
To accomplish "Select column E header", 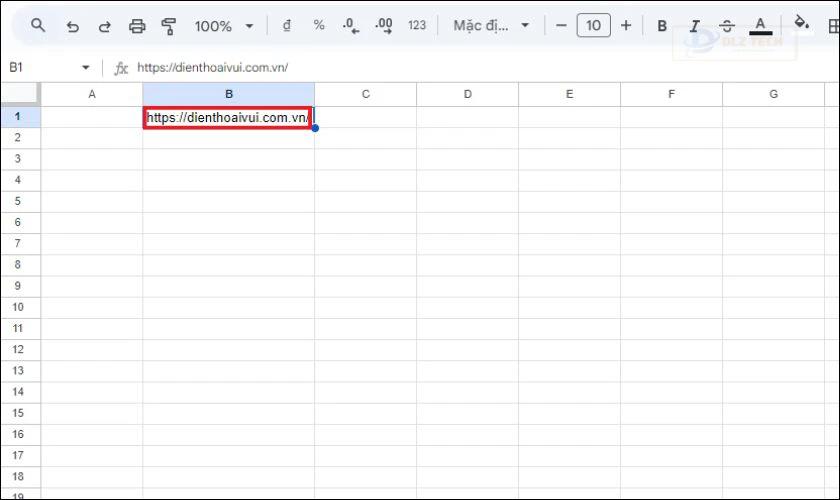I will point(569,94).
